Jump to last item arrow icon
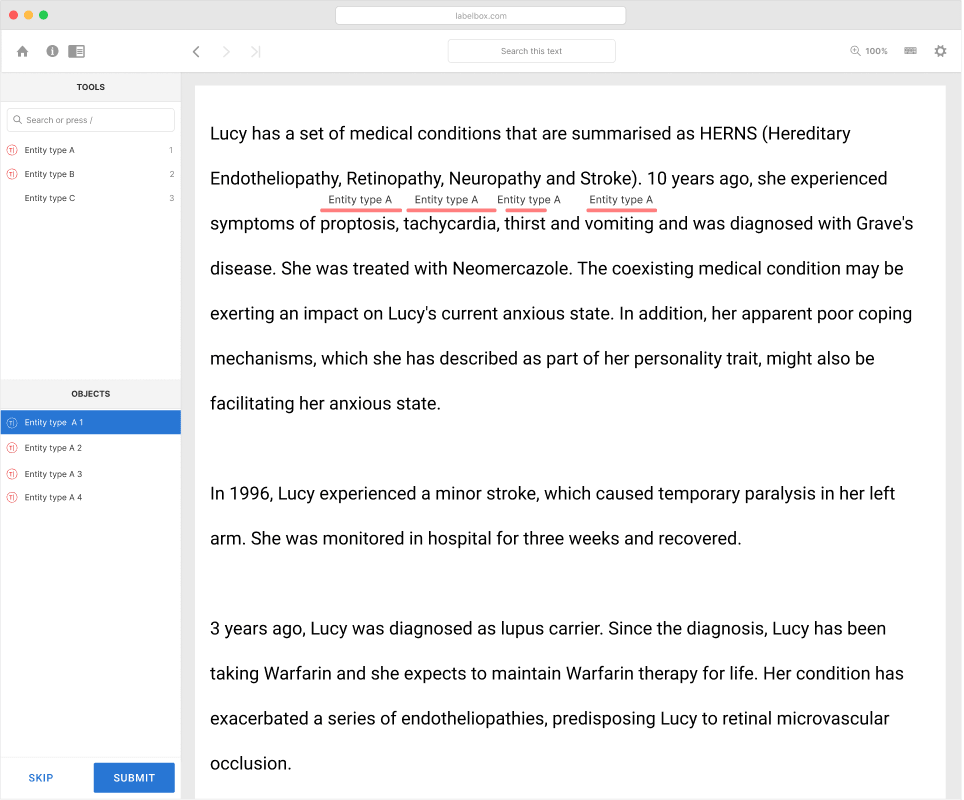 (256, 52)
